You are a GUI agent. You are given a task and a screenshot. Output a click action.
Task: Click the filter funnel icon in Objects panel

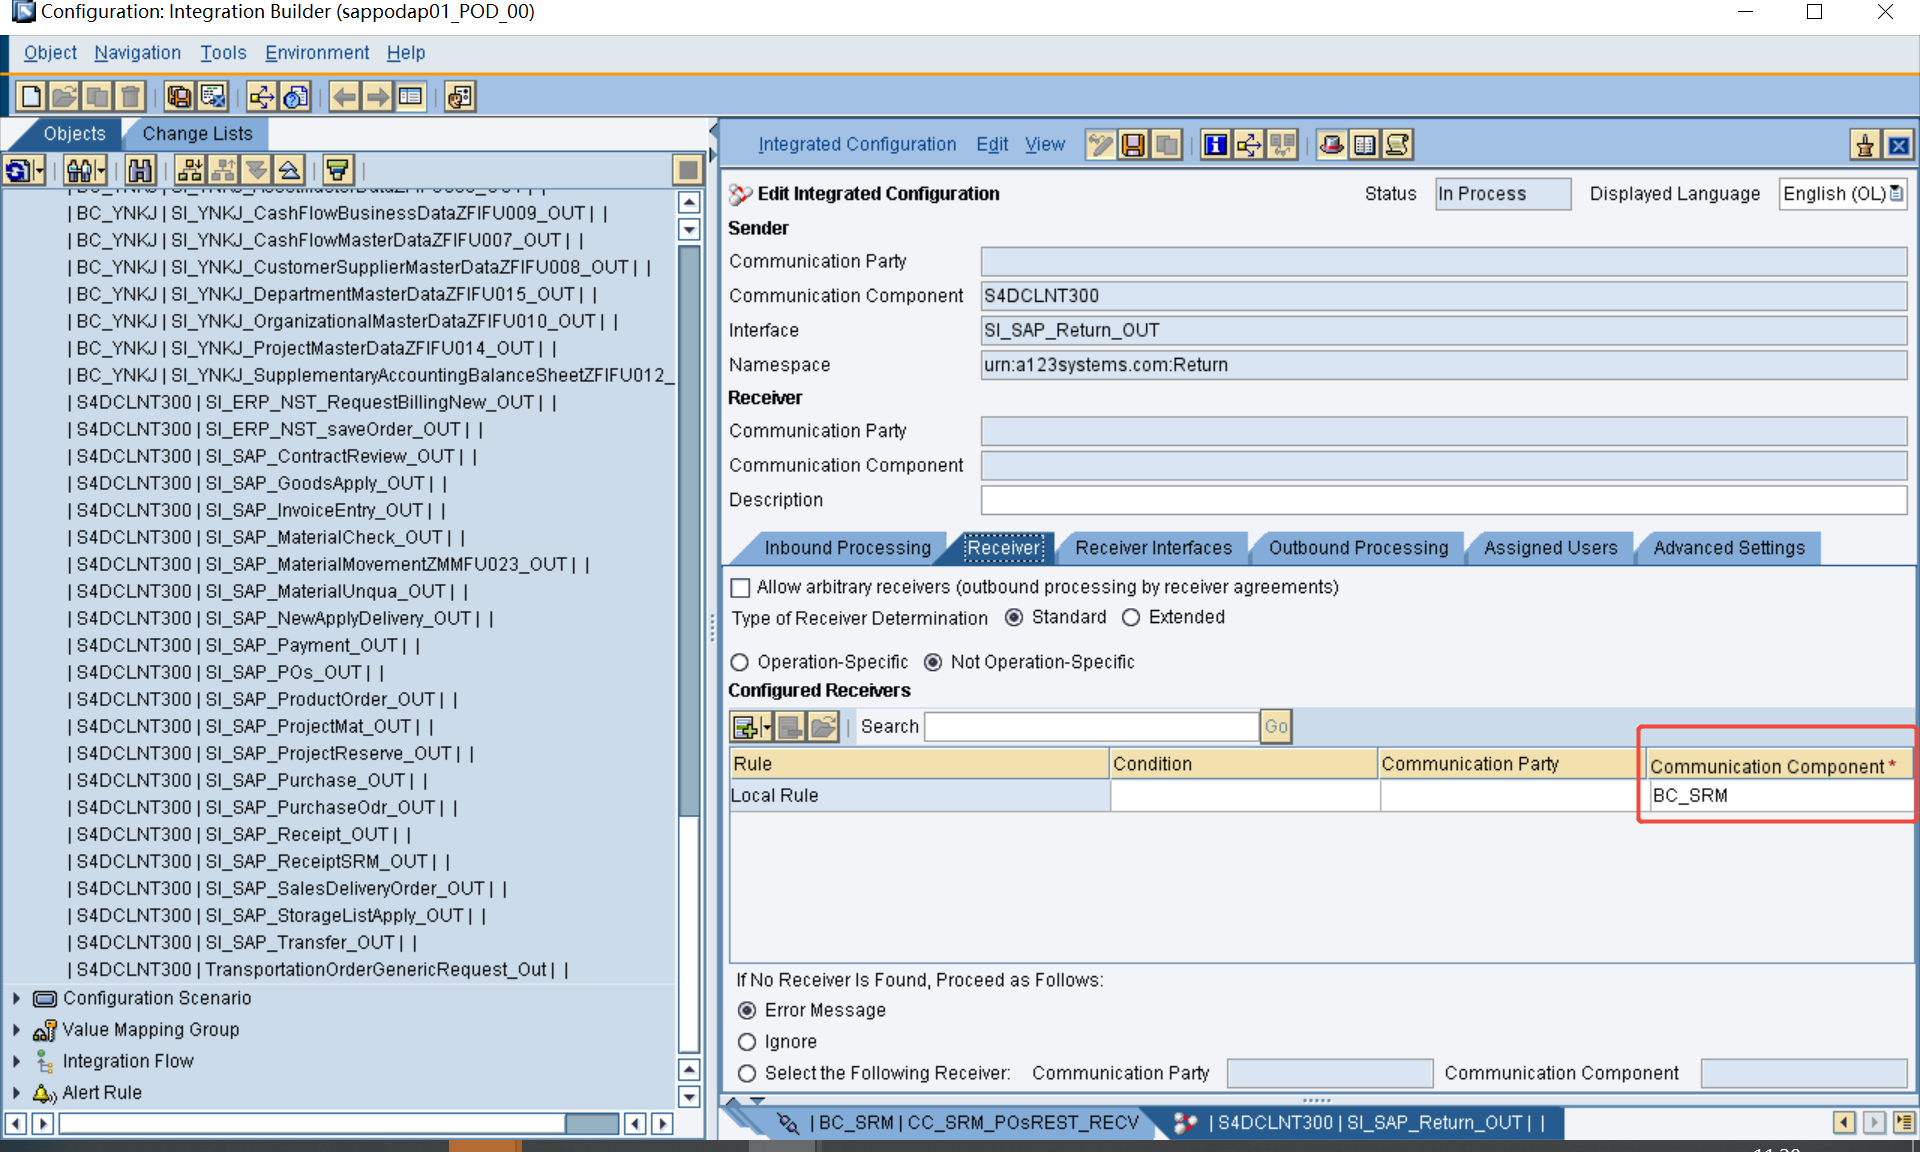pyautogui.click(x=338, y=170)
